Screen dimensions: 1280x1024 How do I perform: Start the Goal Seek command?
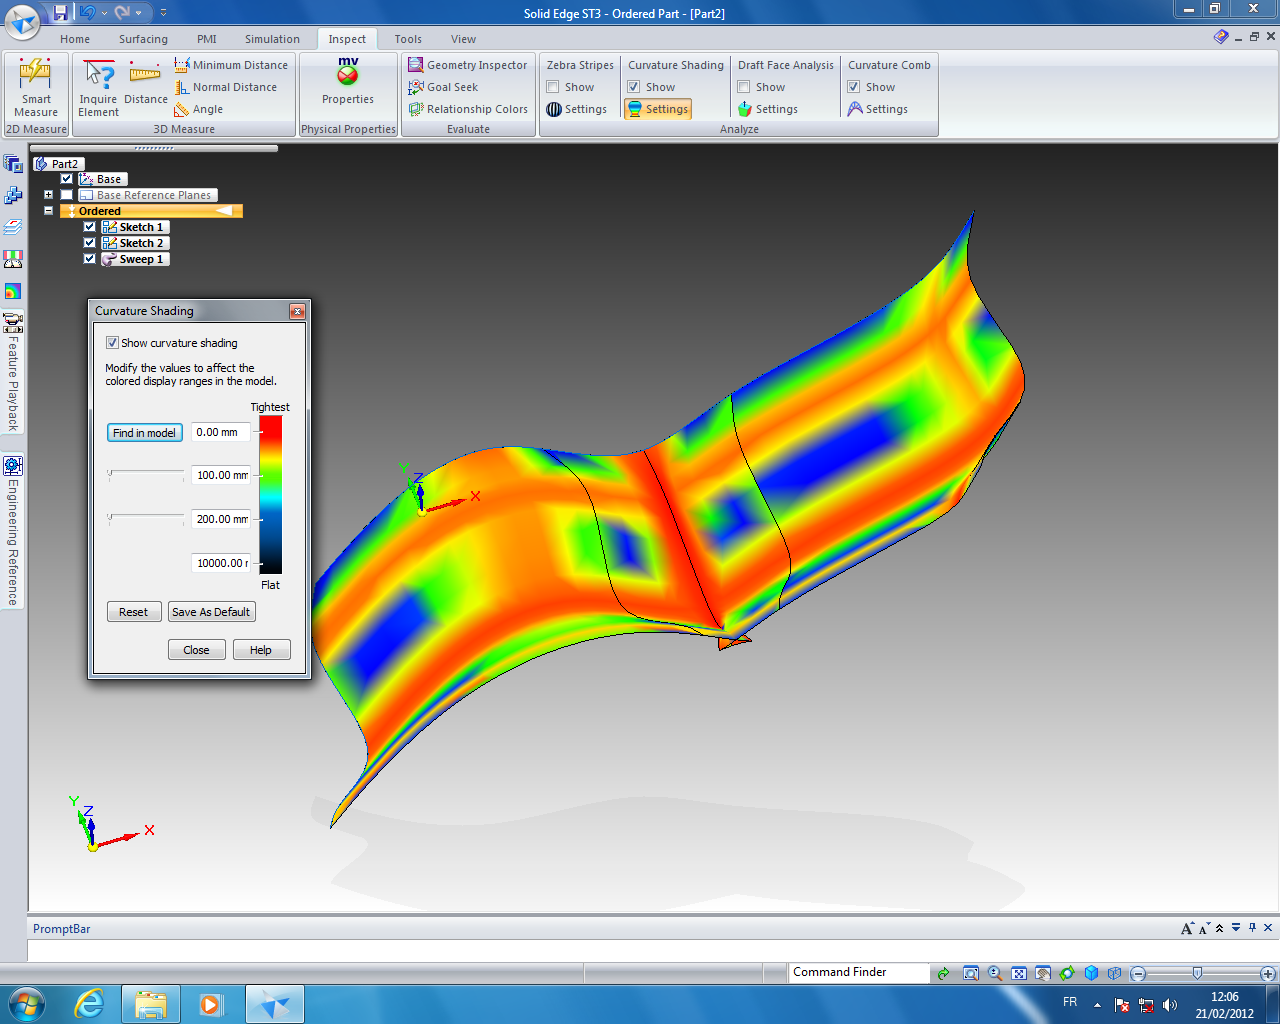443,87
